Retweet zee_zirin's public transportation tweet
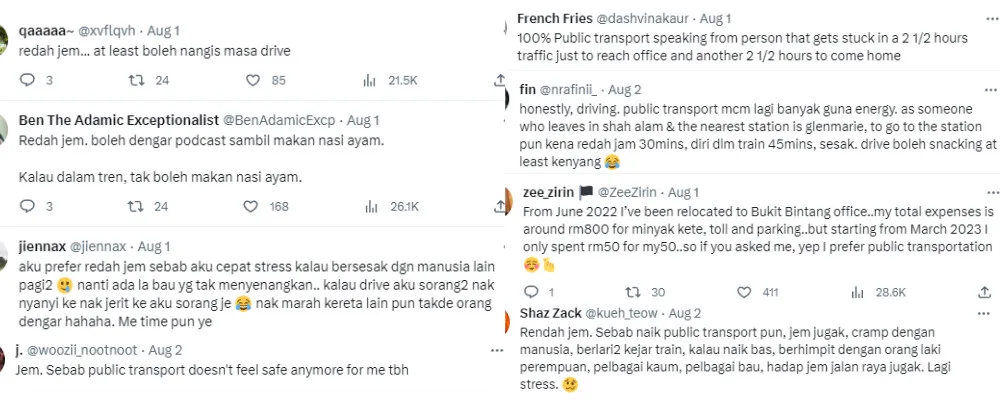The image size is (1000, 400). point(631,292)
